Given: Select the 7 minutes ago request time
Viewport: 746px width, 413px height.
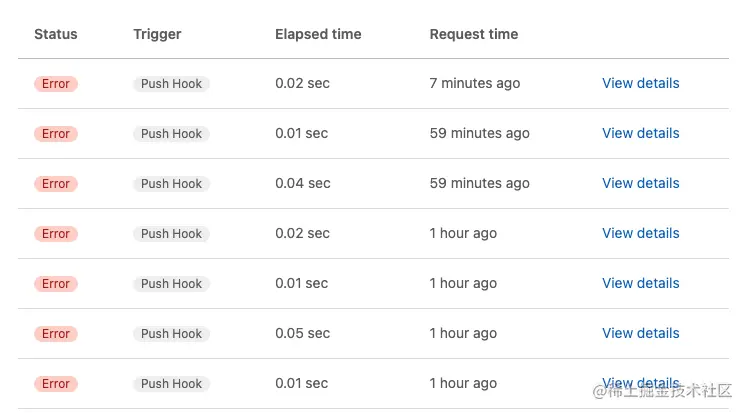Looking at the screenshot, I should point(474,83).
